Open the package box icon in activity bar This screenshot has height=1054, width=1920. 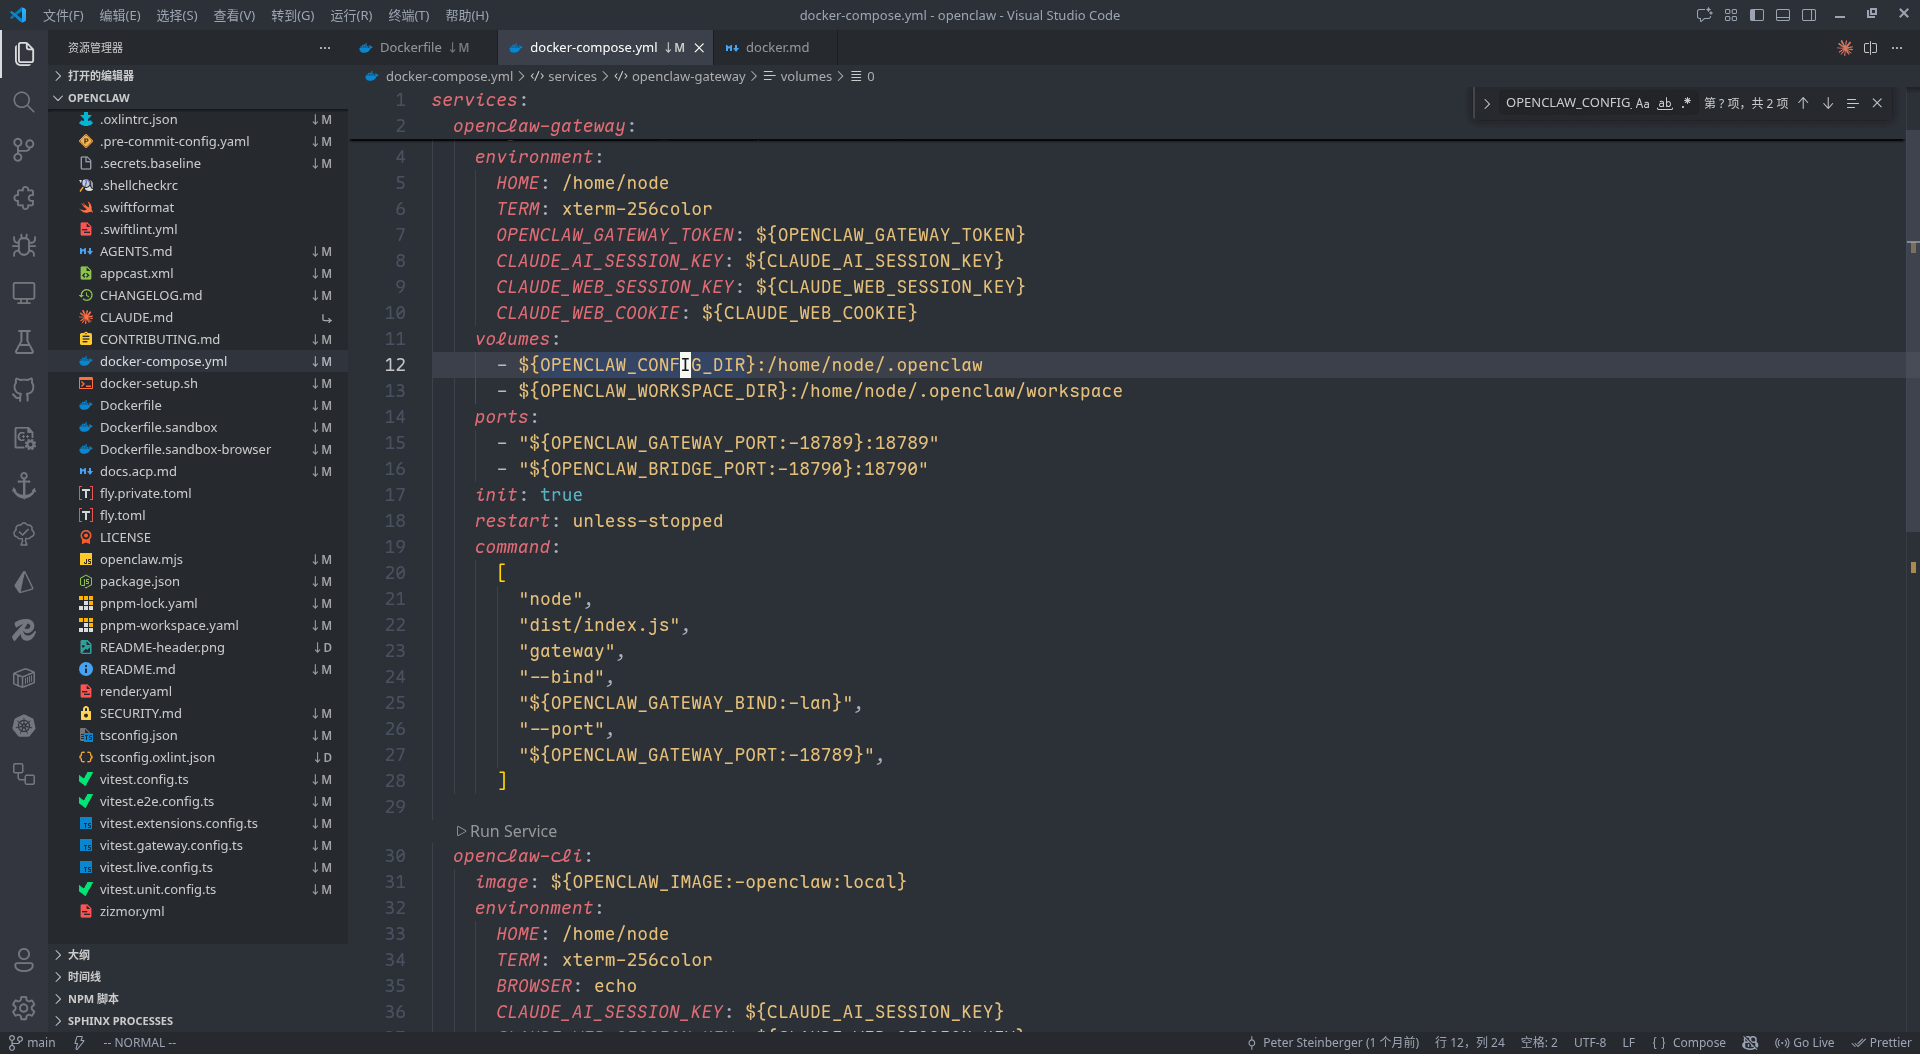(24, 677)
